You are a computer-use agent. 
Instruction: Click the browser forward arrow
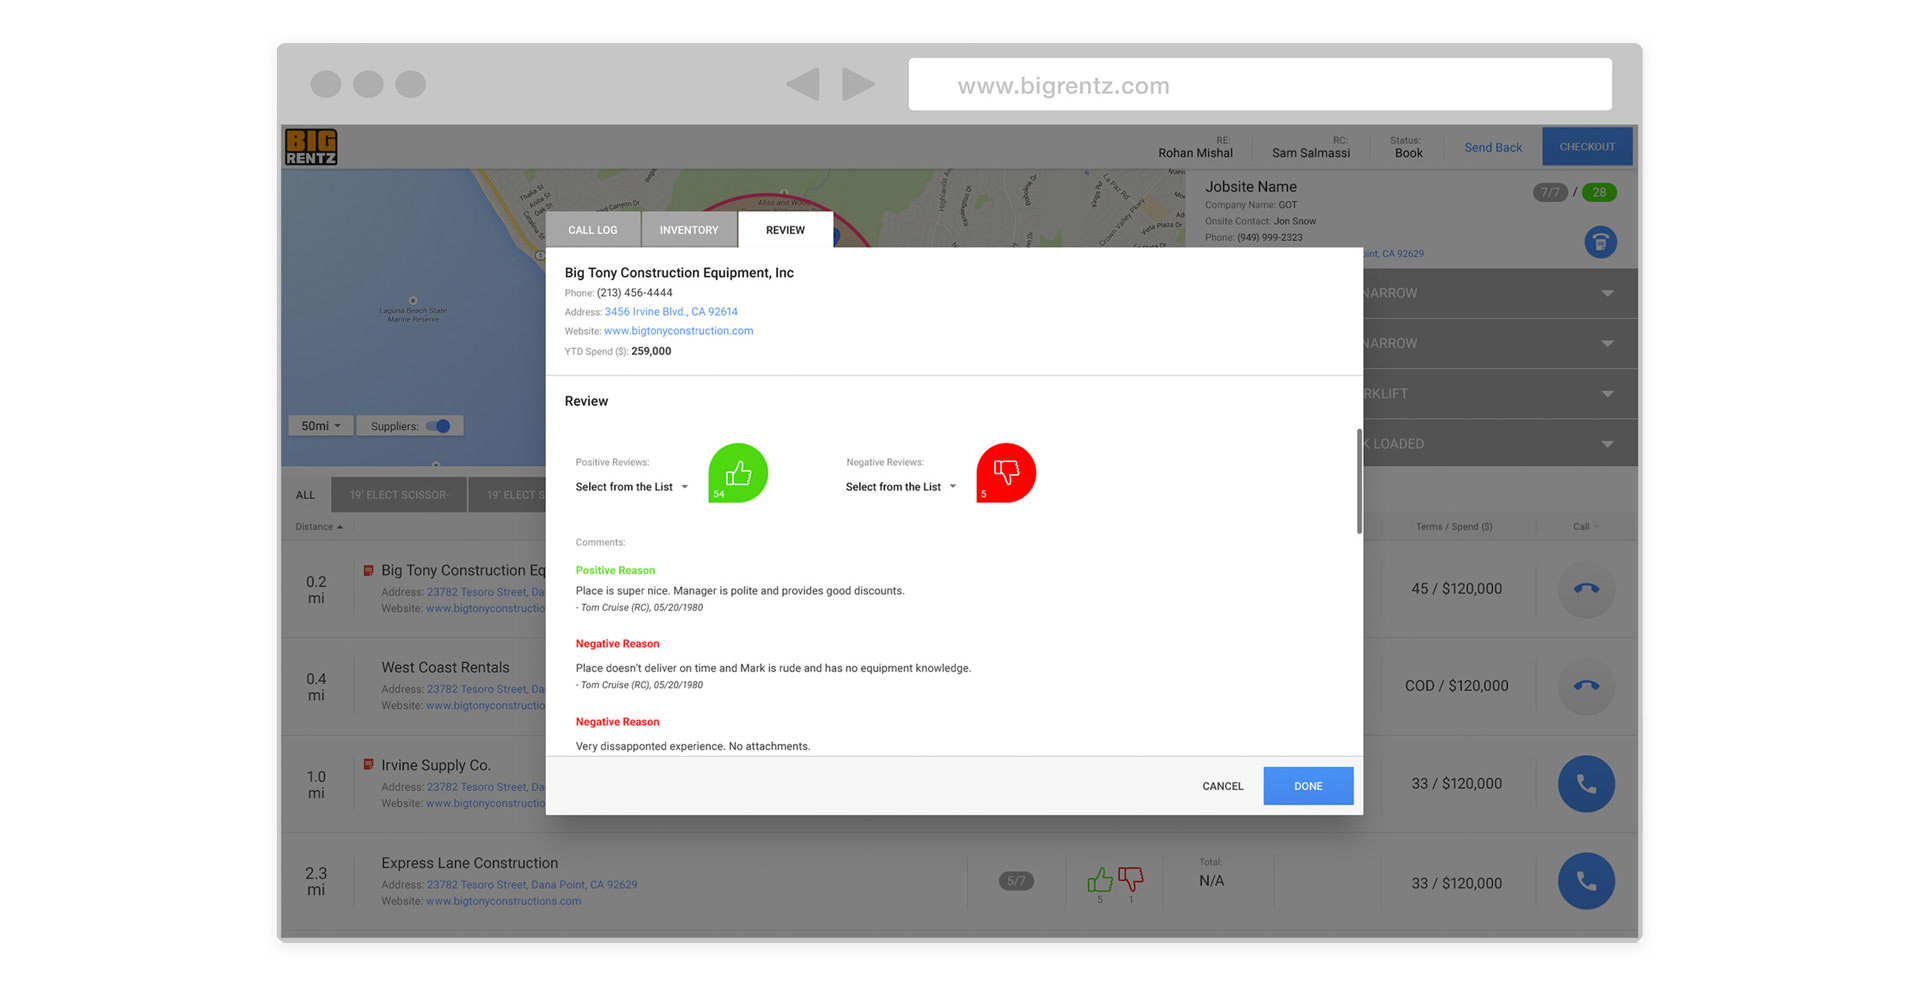[x=858, y=84]
